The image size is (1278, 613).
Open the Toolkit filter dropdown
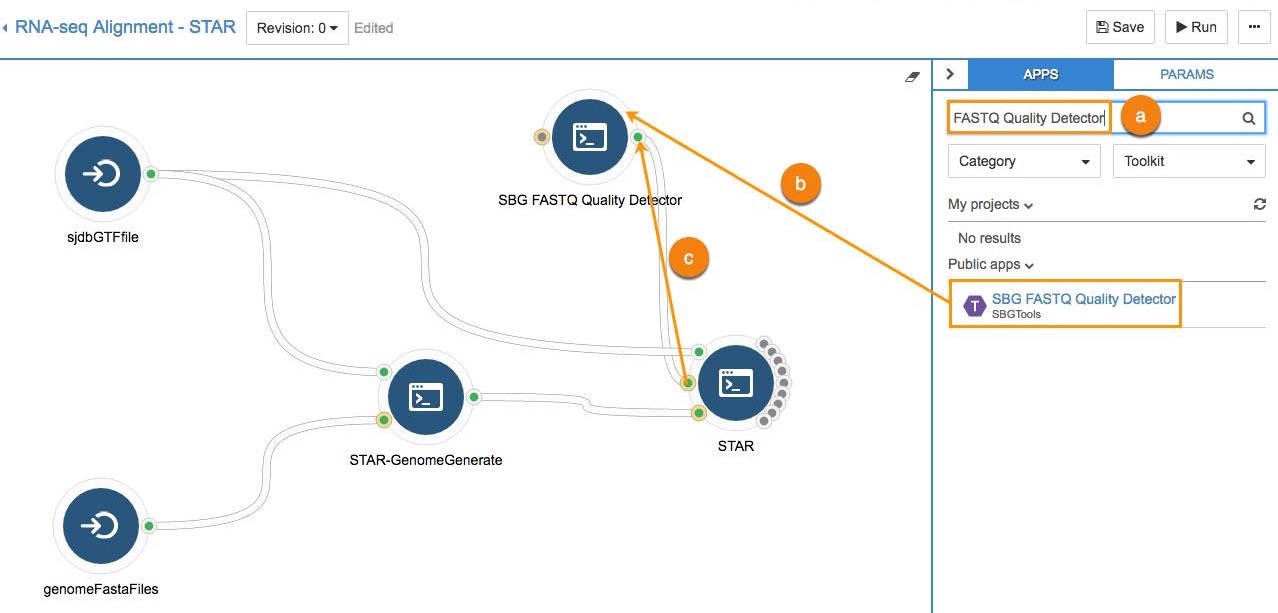pos(1188,161)
